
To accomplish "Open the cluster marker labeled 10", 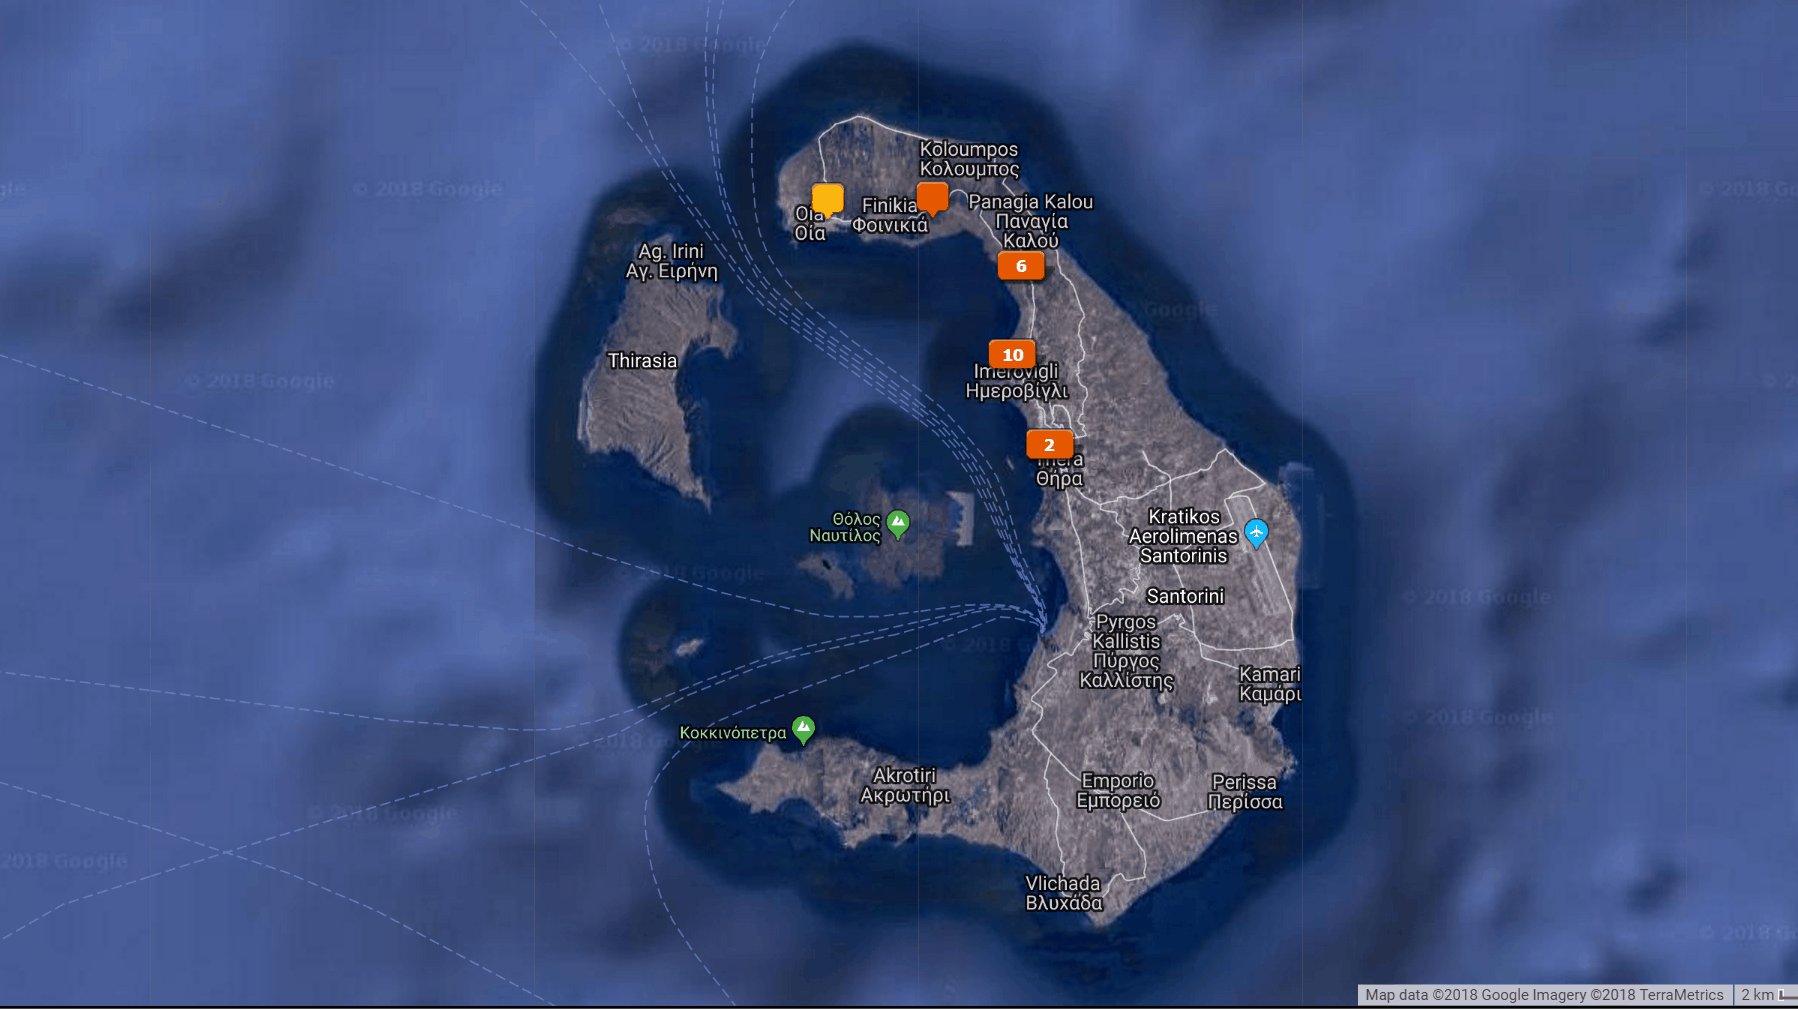I will click(x=1012, y=355).
